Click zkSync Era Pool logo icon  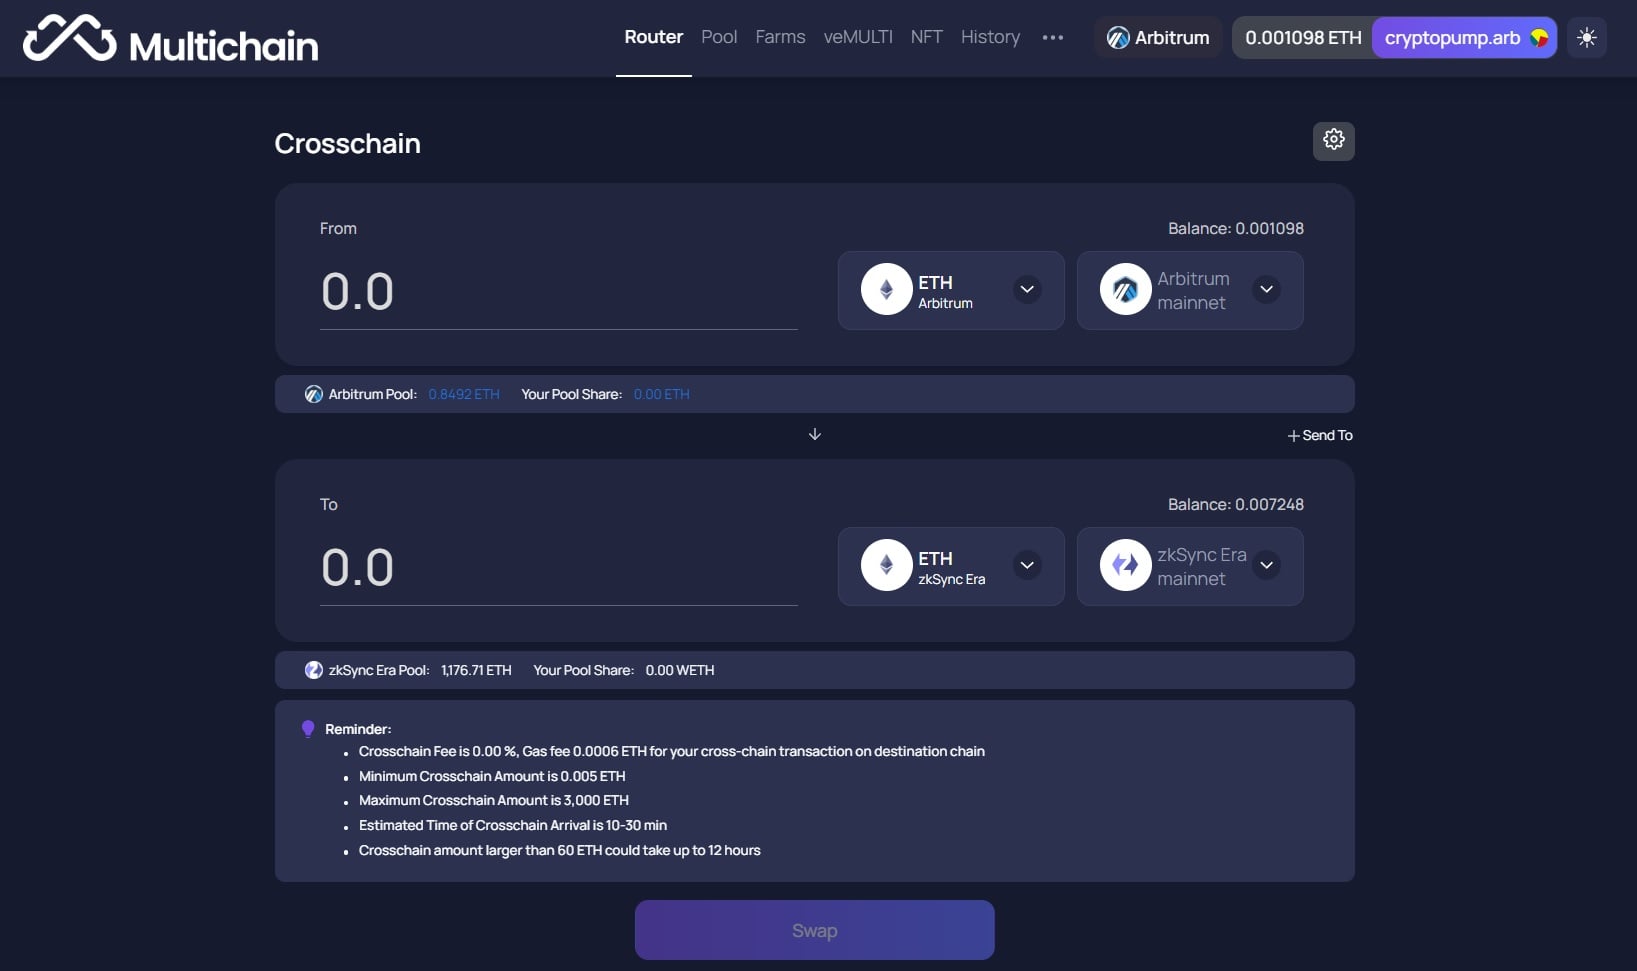click(313, 670)
